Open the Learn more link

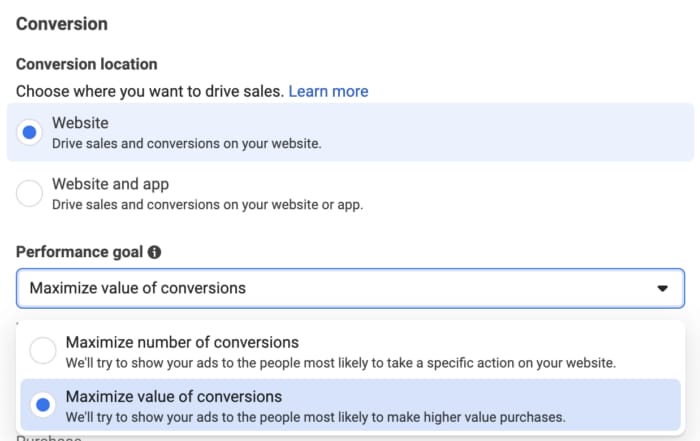point(328,91)
